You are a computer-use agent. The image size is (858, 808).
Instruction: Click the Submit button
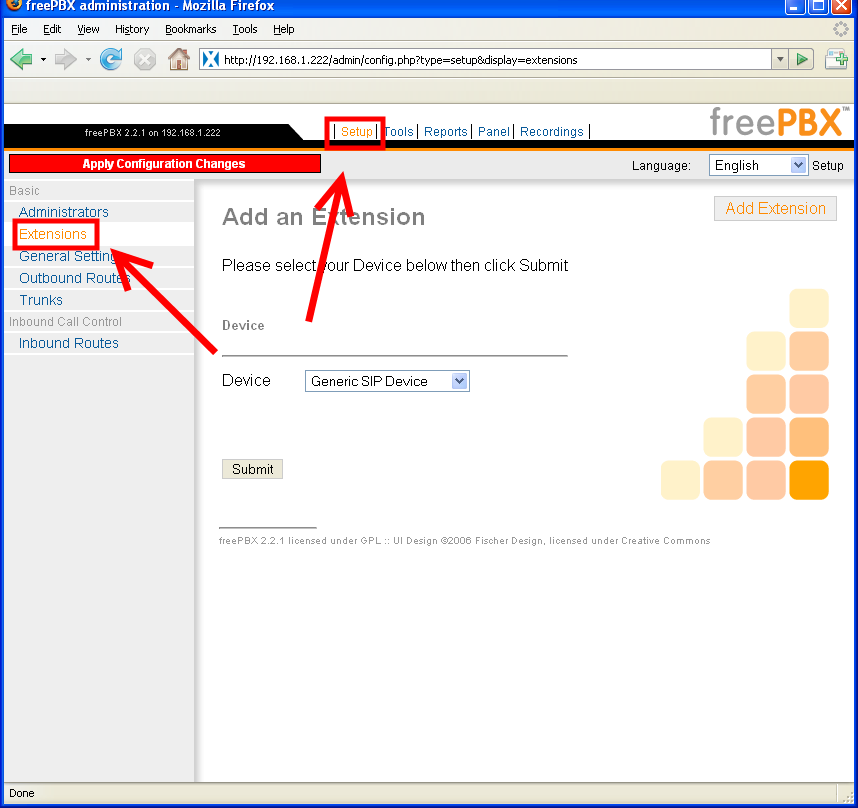point(252,469)
